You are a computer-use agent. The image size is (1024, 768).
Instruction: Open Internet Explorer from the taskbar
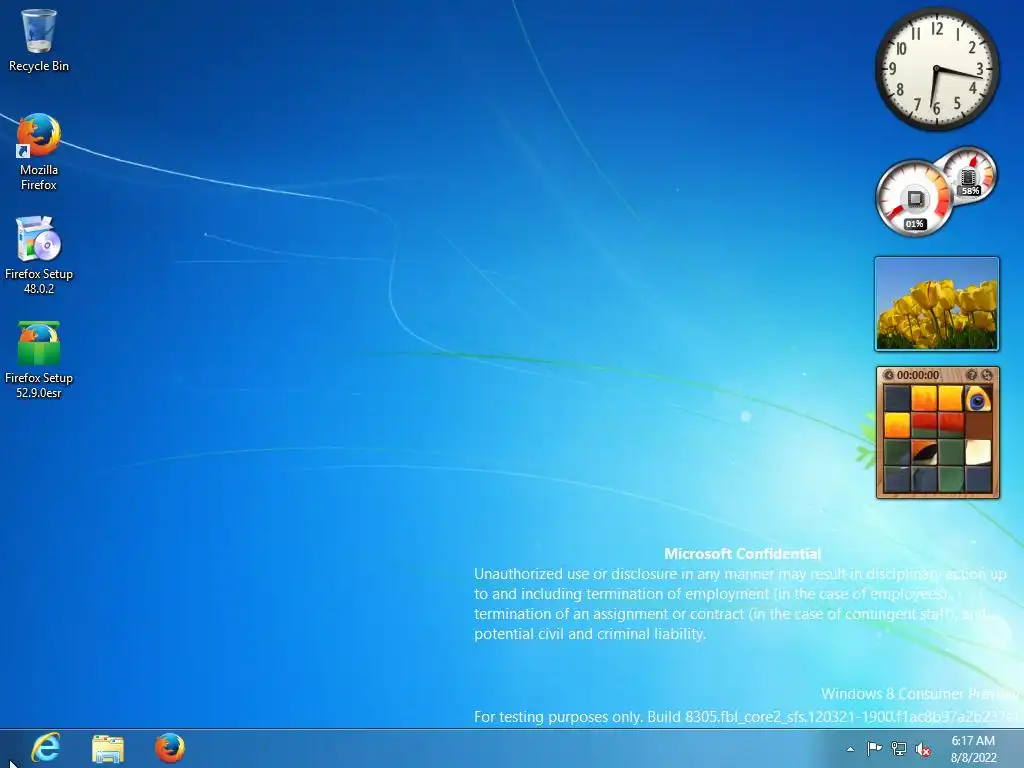[x=45, y=748]
